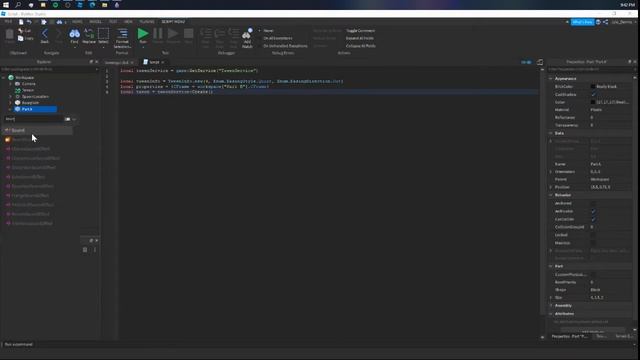Expand the Position property row
The image size is (640, 360).
tap(551, 187)
